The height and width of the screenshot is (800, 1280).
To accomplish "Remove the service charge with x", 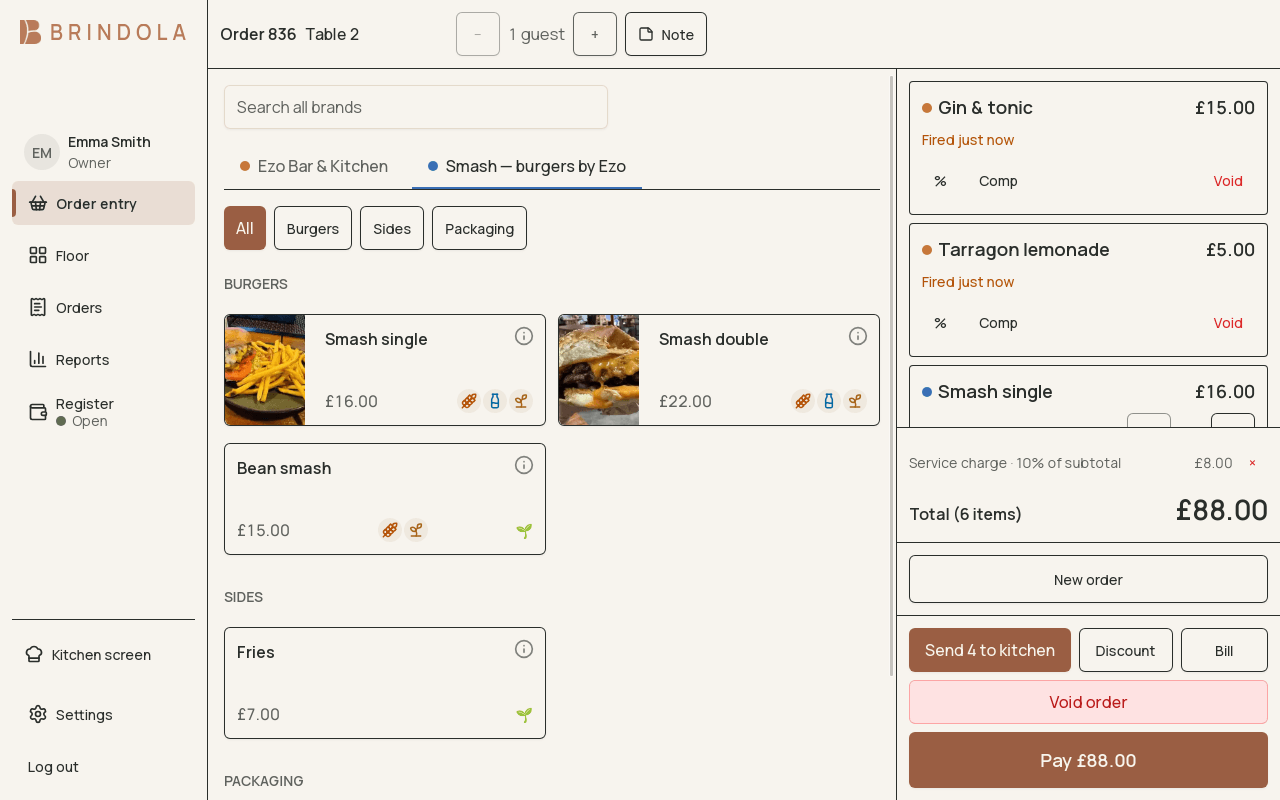I will click(1252, 463).
